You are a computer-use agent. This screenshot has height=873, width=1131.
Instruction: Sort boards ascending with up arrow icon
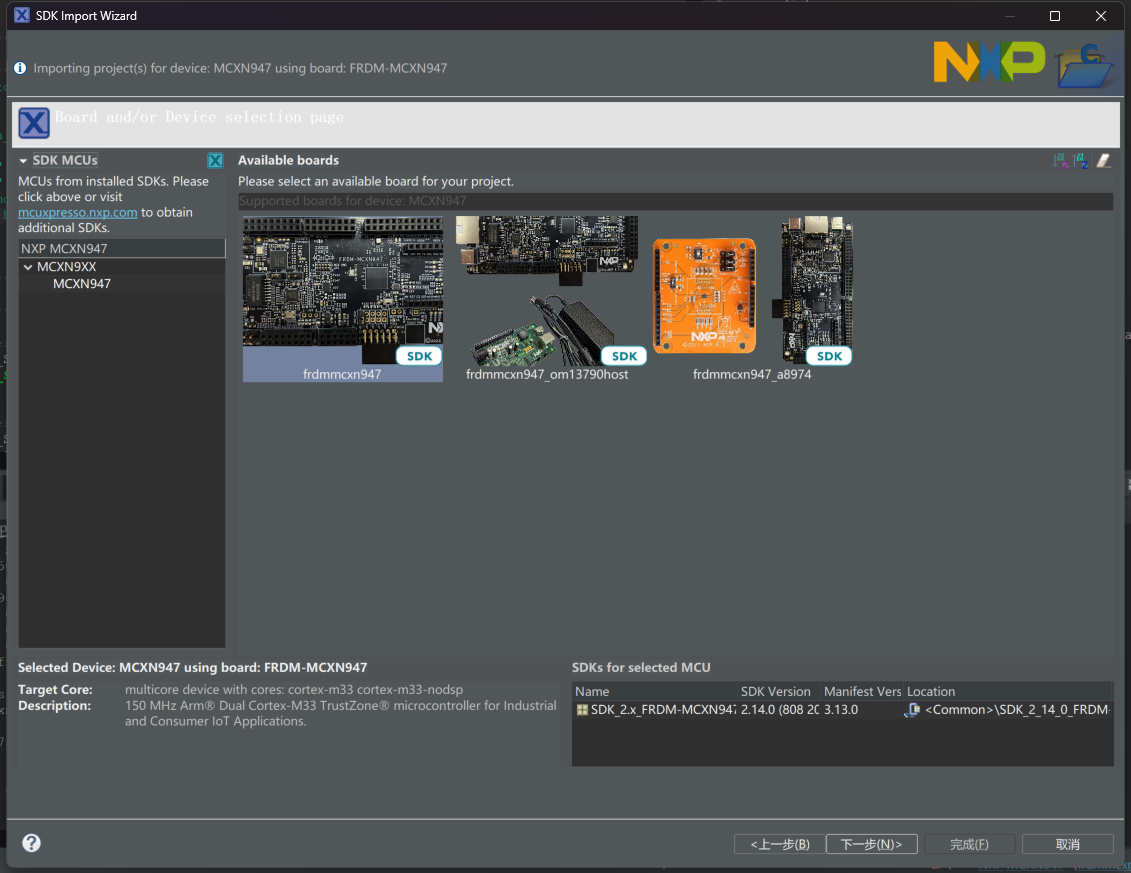pyautogui.click(x=1081, y=160)
